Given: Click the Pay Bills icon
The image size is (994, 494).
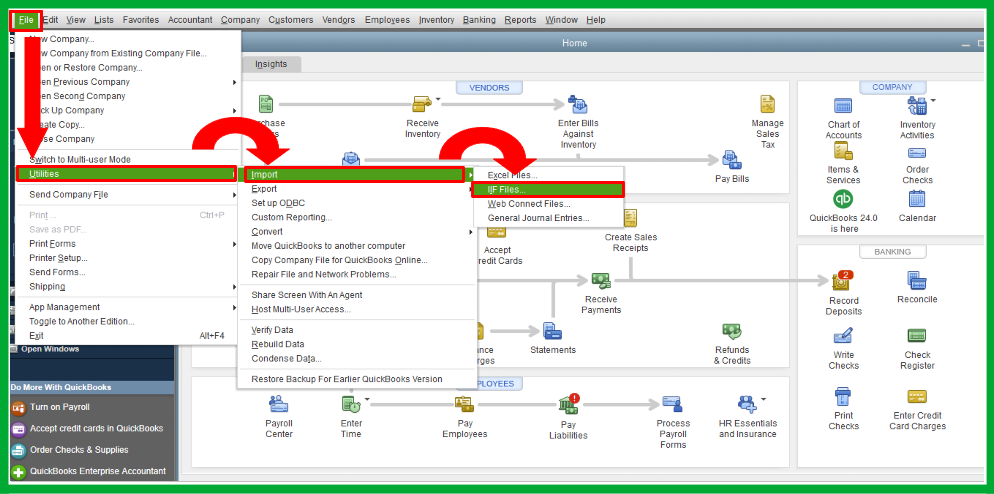Looking at the screenshot, I should (731, 159).
